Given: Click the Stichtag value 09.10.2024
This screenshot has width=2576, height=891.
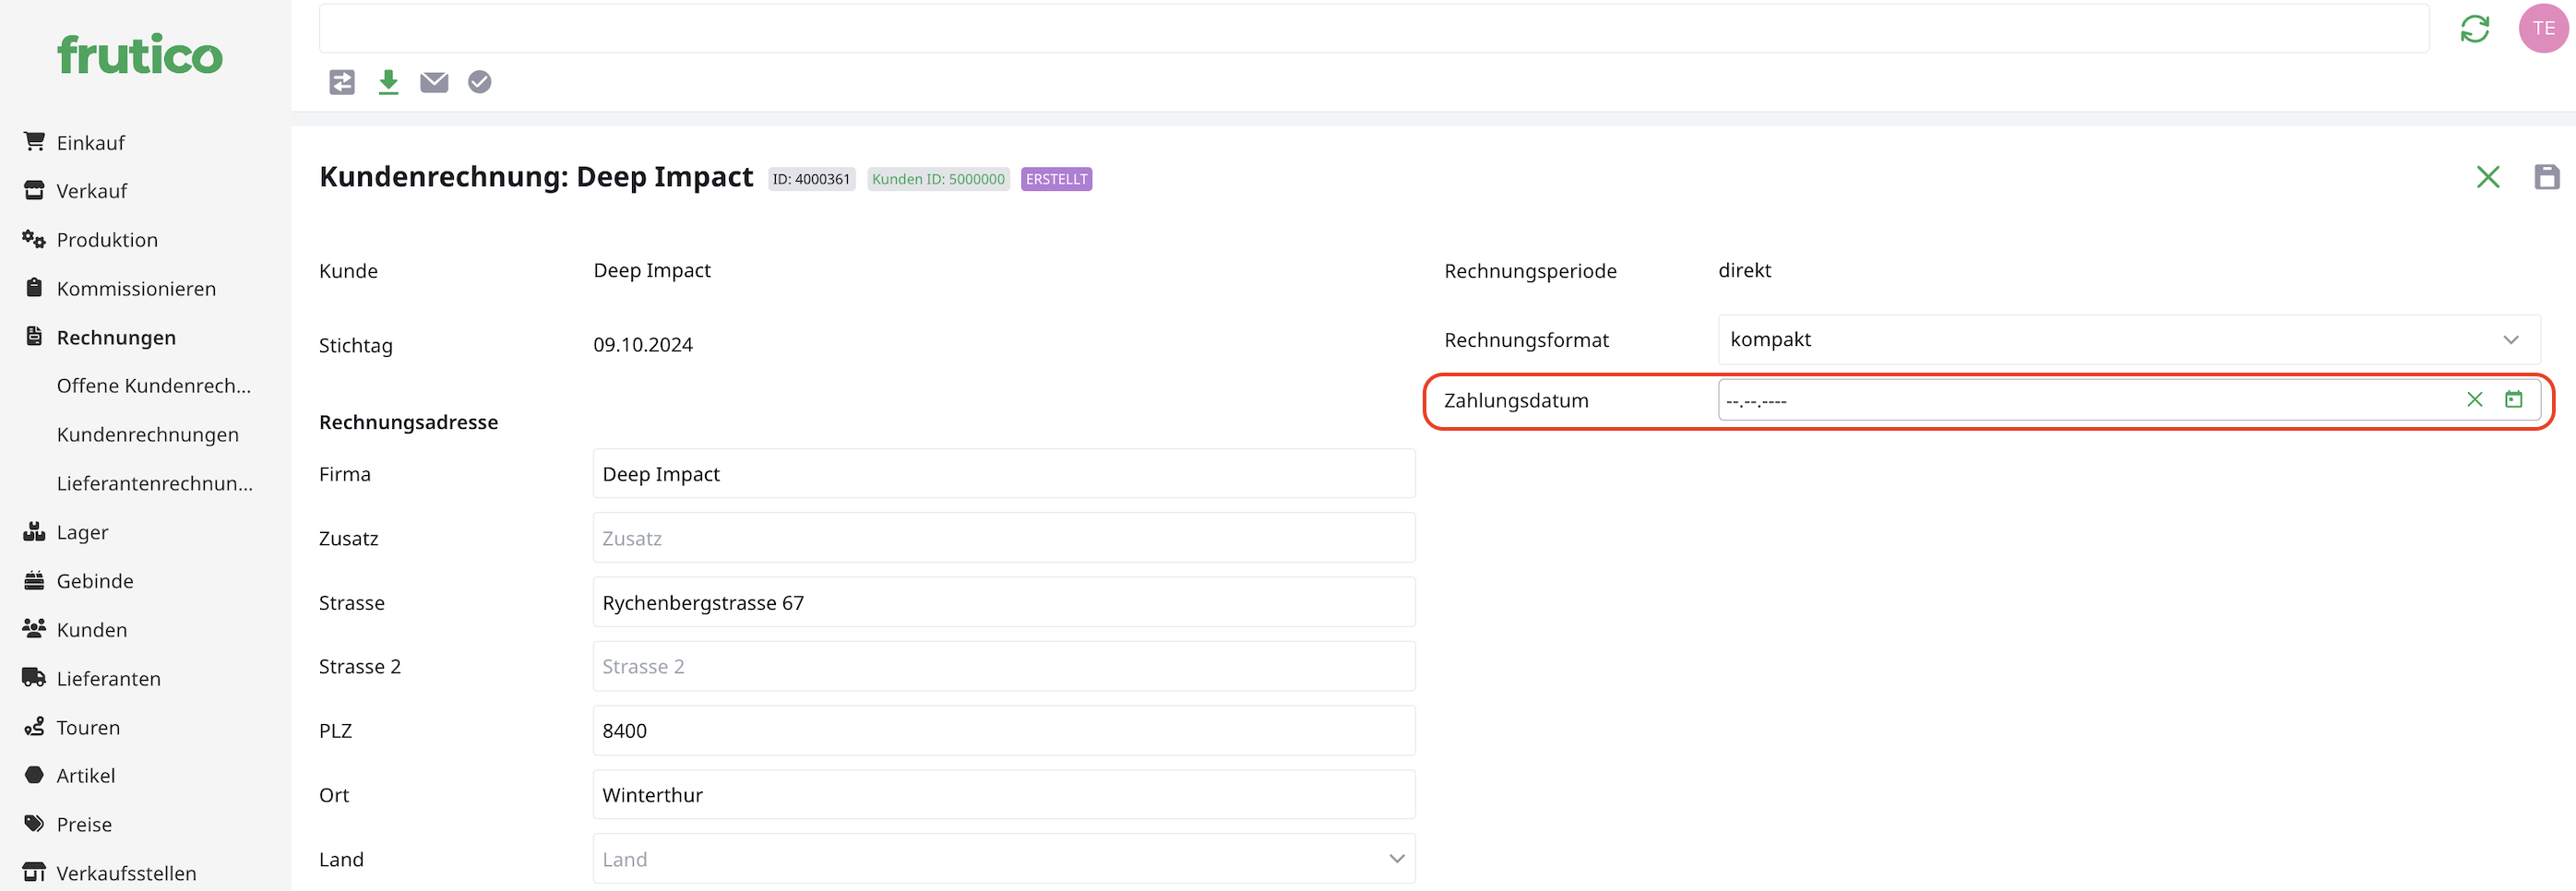Looking at the screenshot, I should coord(643,345).
